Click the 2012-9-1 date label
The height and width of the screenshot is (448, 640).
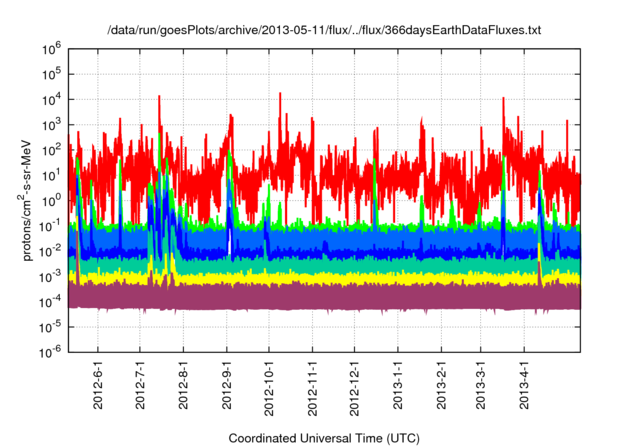pyautogui.click(x=227, y=385)
